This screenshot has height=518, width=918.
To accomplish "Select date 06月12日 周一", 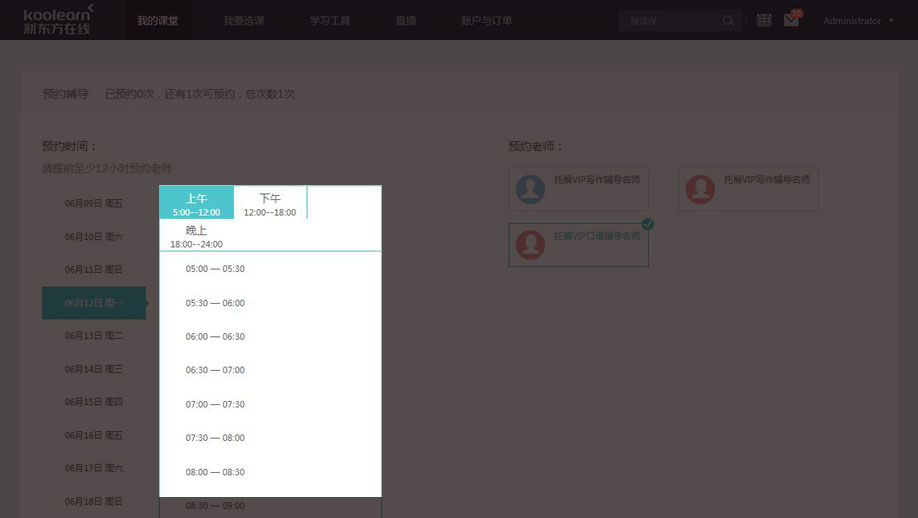I will [x=94, y=303].
